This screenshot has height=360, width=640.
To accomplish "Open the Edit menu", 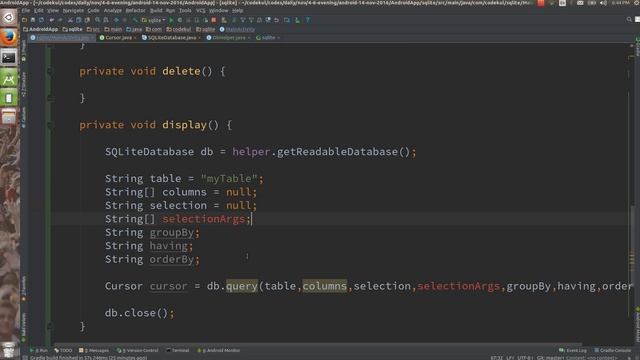I will [x=39, y=11].
